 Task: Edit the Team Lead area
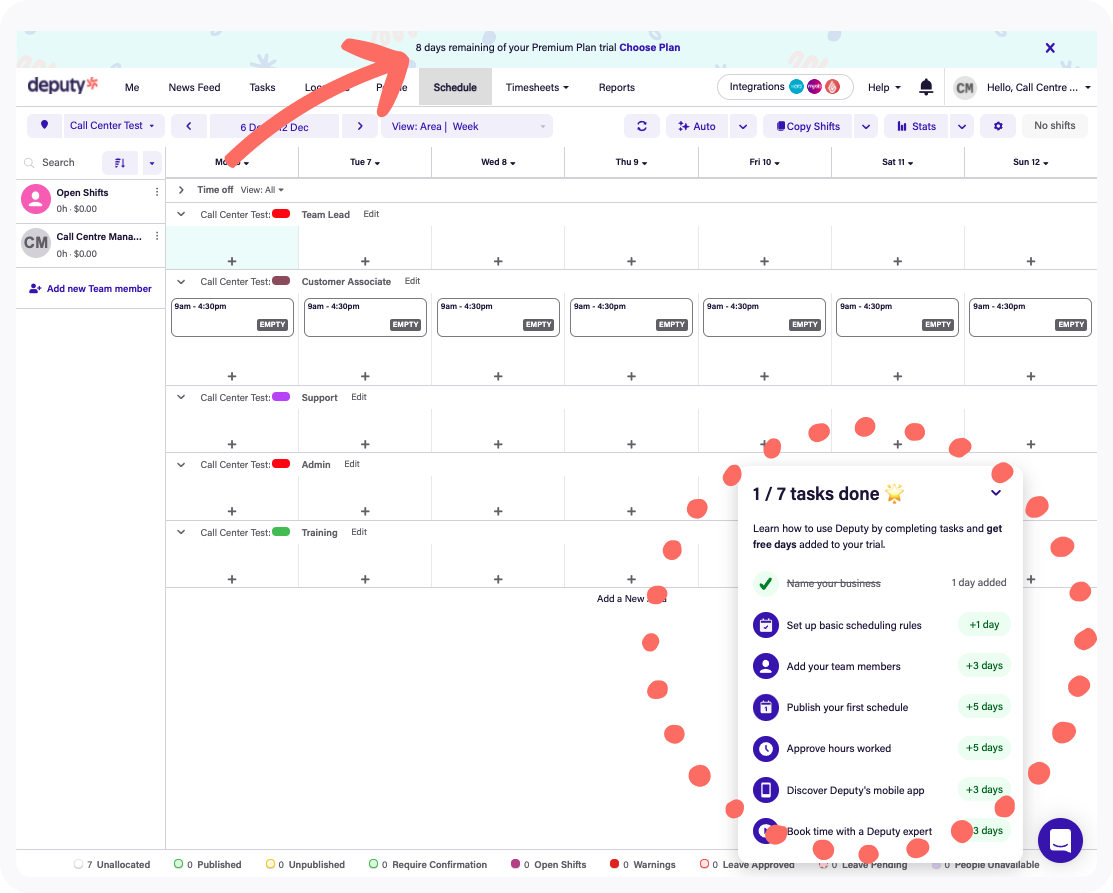tap(371, 214)
